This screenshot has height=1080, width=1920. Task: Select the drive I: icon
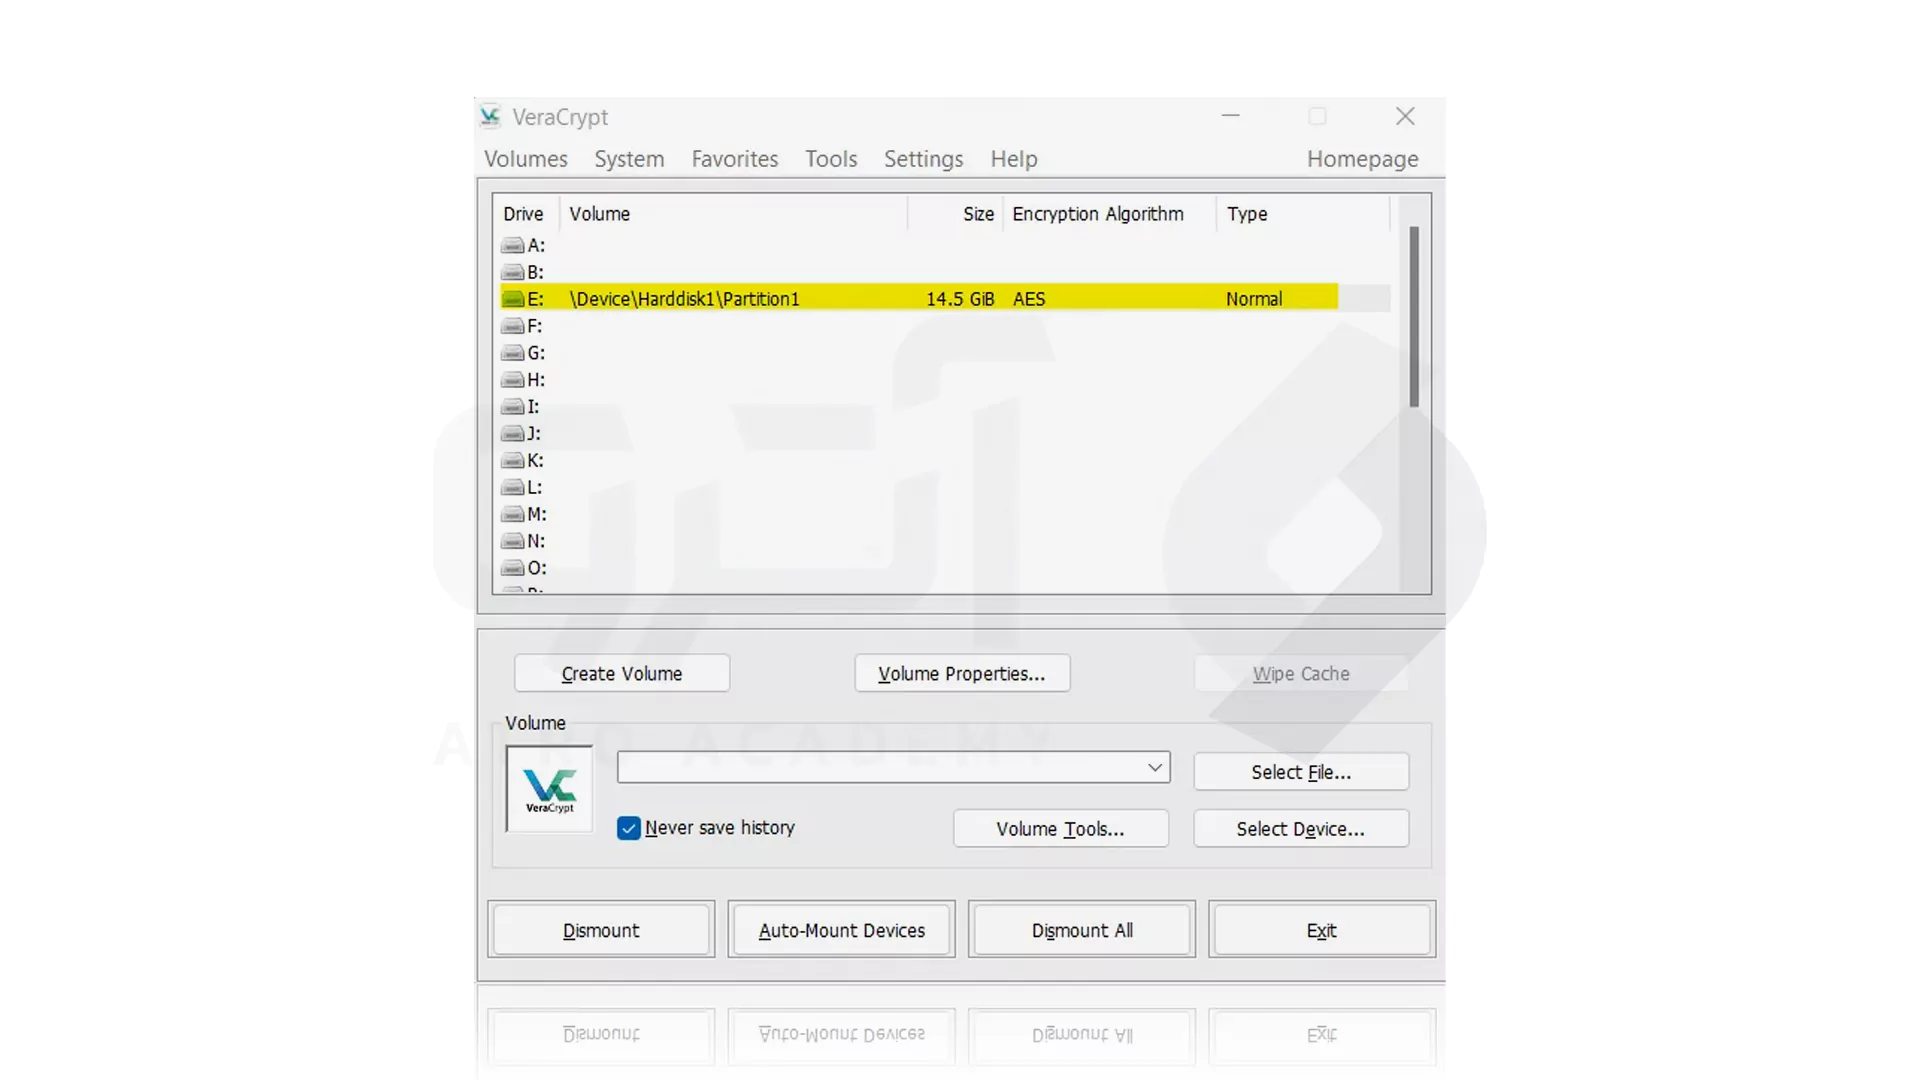click(512, 407)
